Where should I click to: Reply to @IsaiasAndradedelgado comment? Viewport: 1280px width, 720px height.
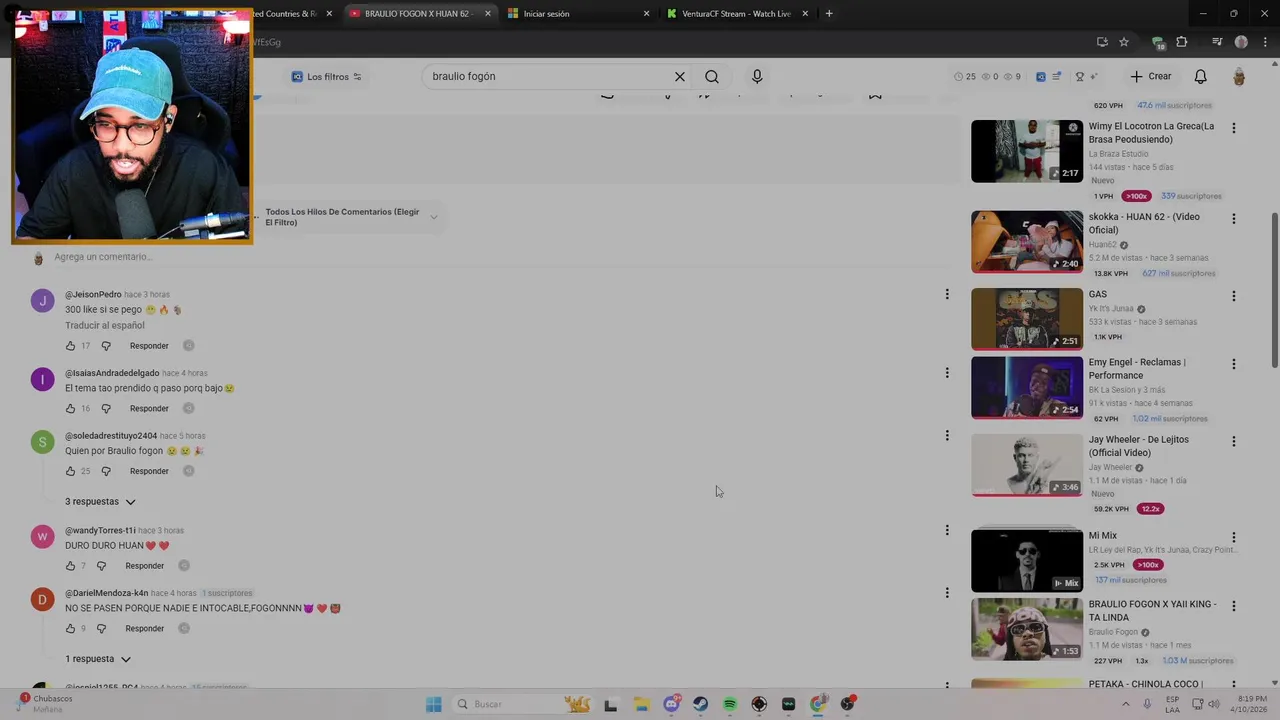pyautogui.click(x=149, y=409)
